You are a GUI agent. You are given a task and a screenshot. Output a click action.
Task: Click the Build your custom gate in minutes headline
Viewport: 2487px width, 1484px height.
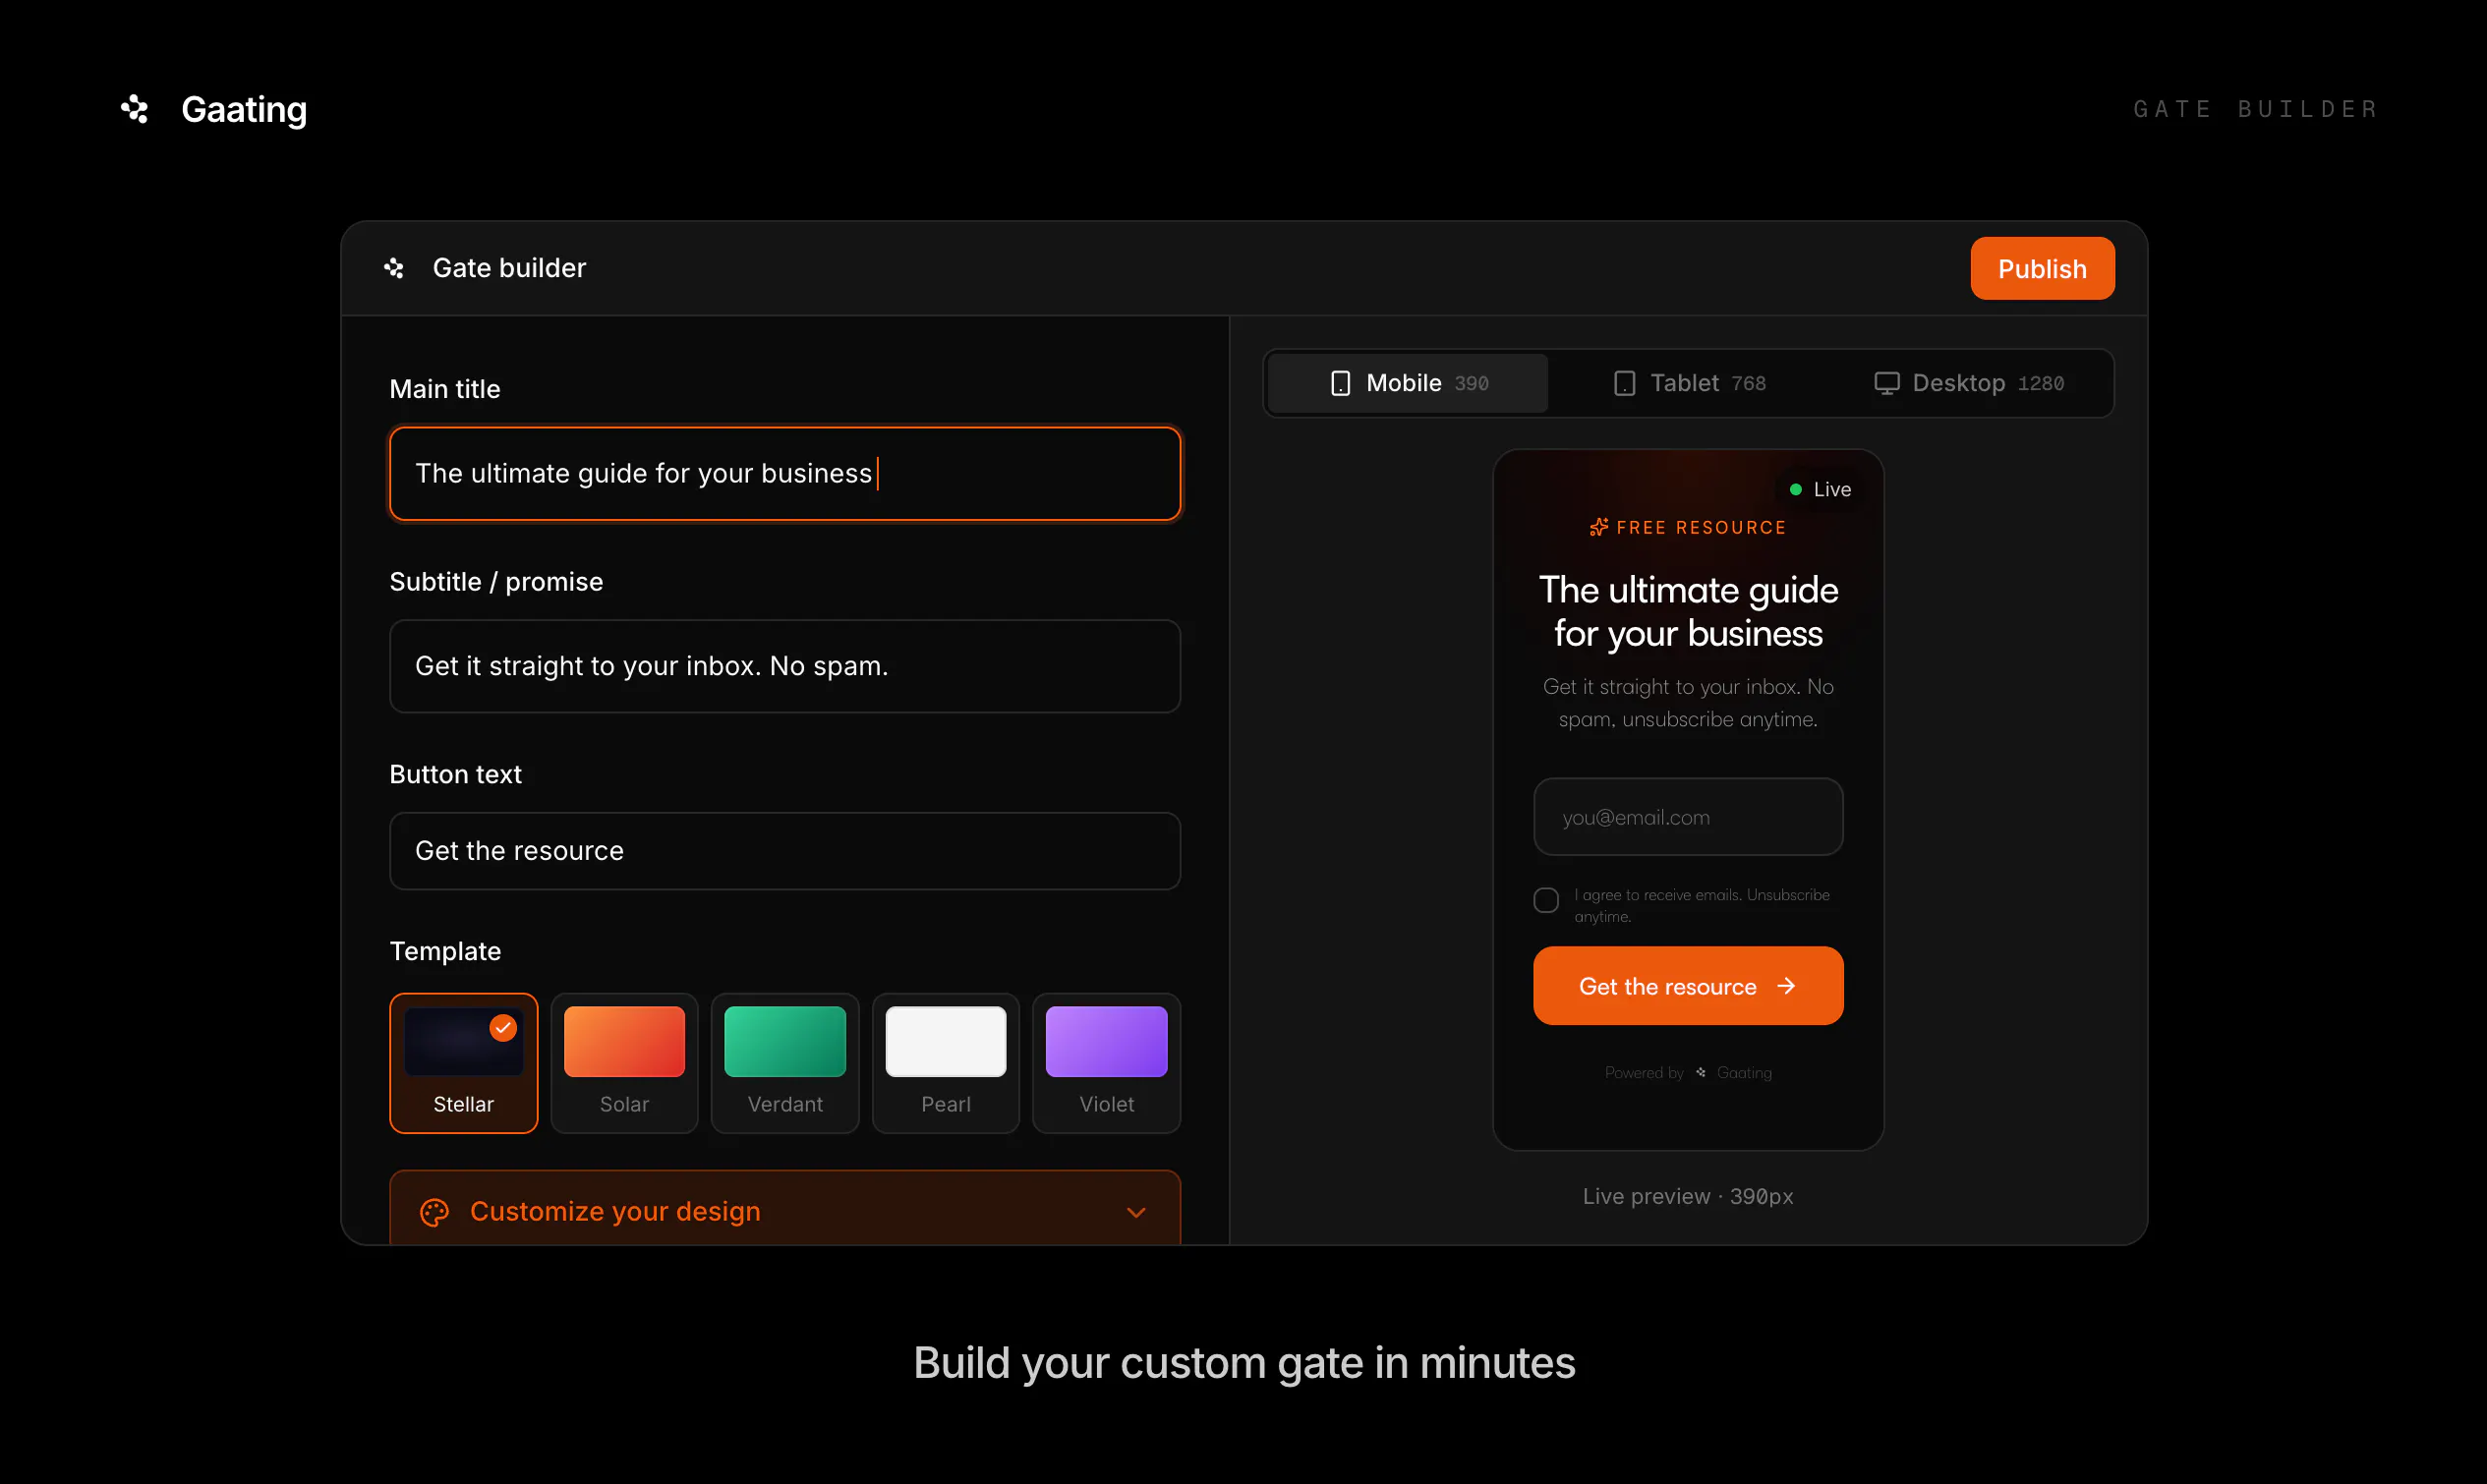point(1244,1363)
